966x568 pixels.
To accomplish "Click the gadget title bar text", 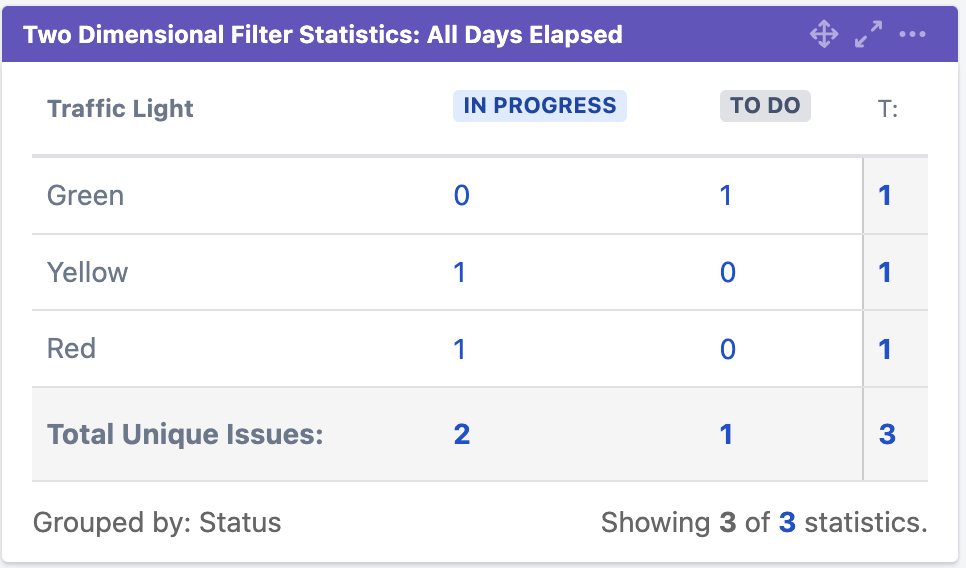I will (x=323, y=35).
